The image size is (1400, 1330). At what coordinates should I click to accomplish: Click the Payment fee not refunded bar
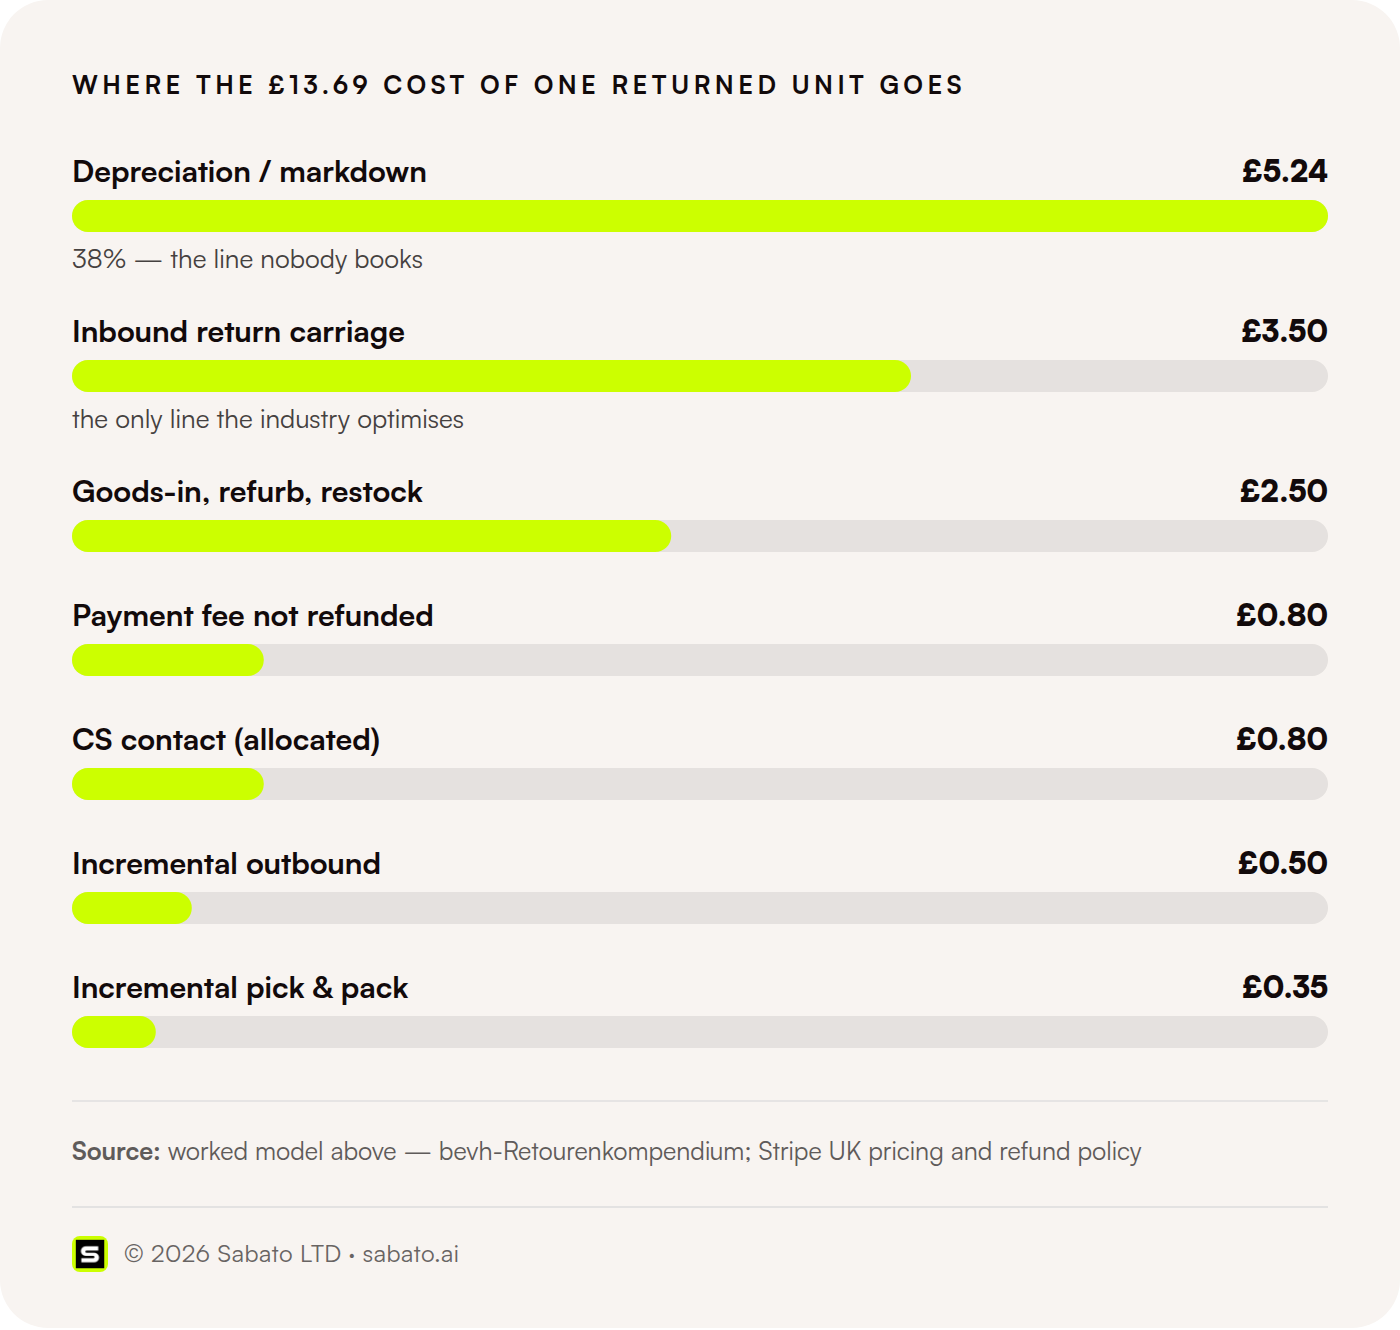click(x=700, y=660)
